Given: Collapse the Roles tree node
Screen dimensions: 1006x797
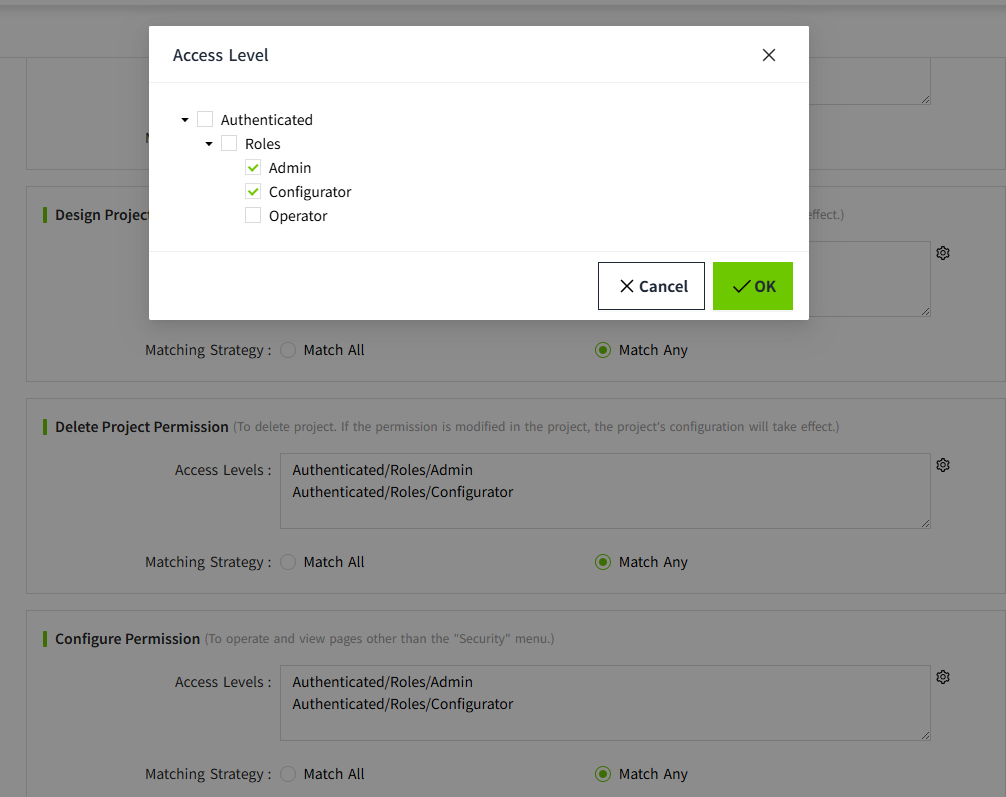Looking at the screenshot, I should click(x=209, y=144).
